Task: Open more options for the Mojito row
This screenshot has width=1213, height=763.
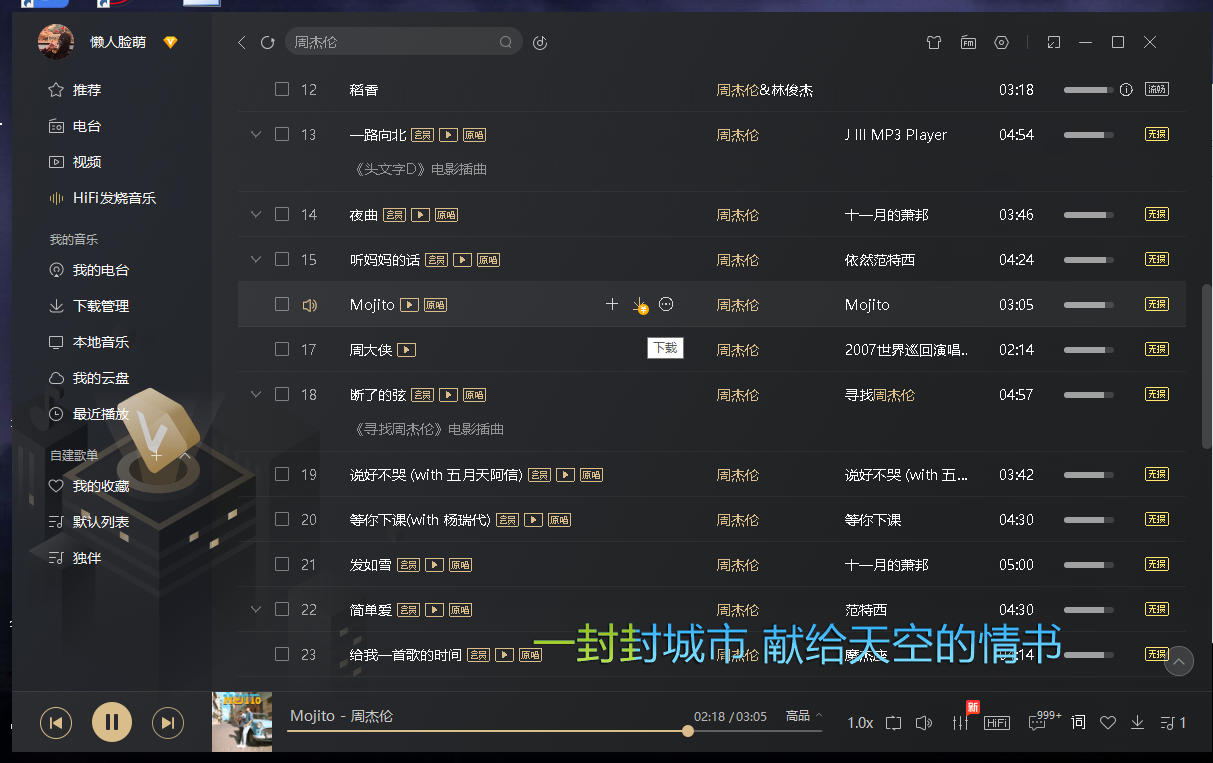Action: 666,304
